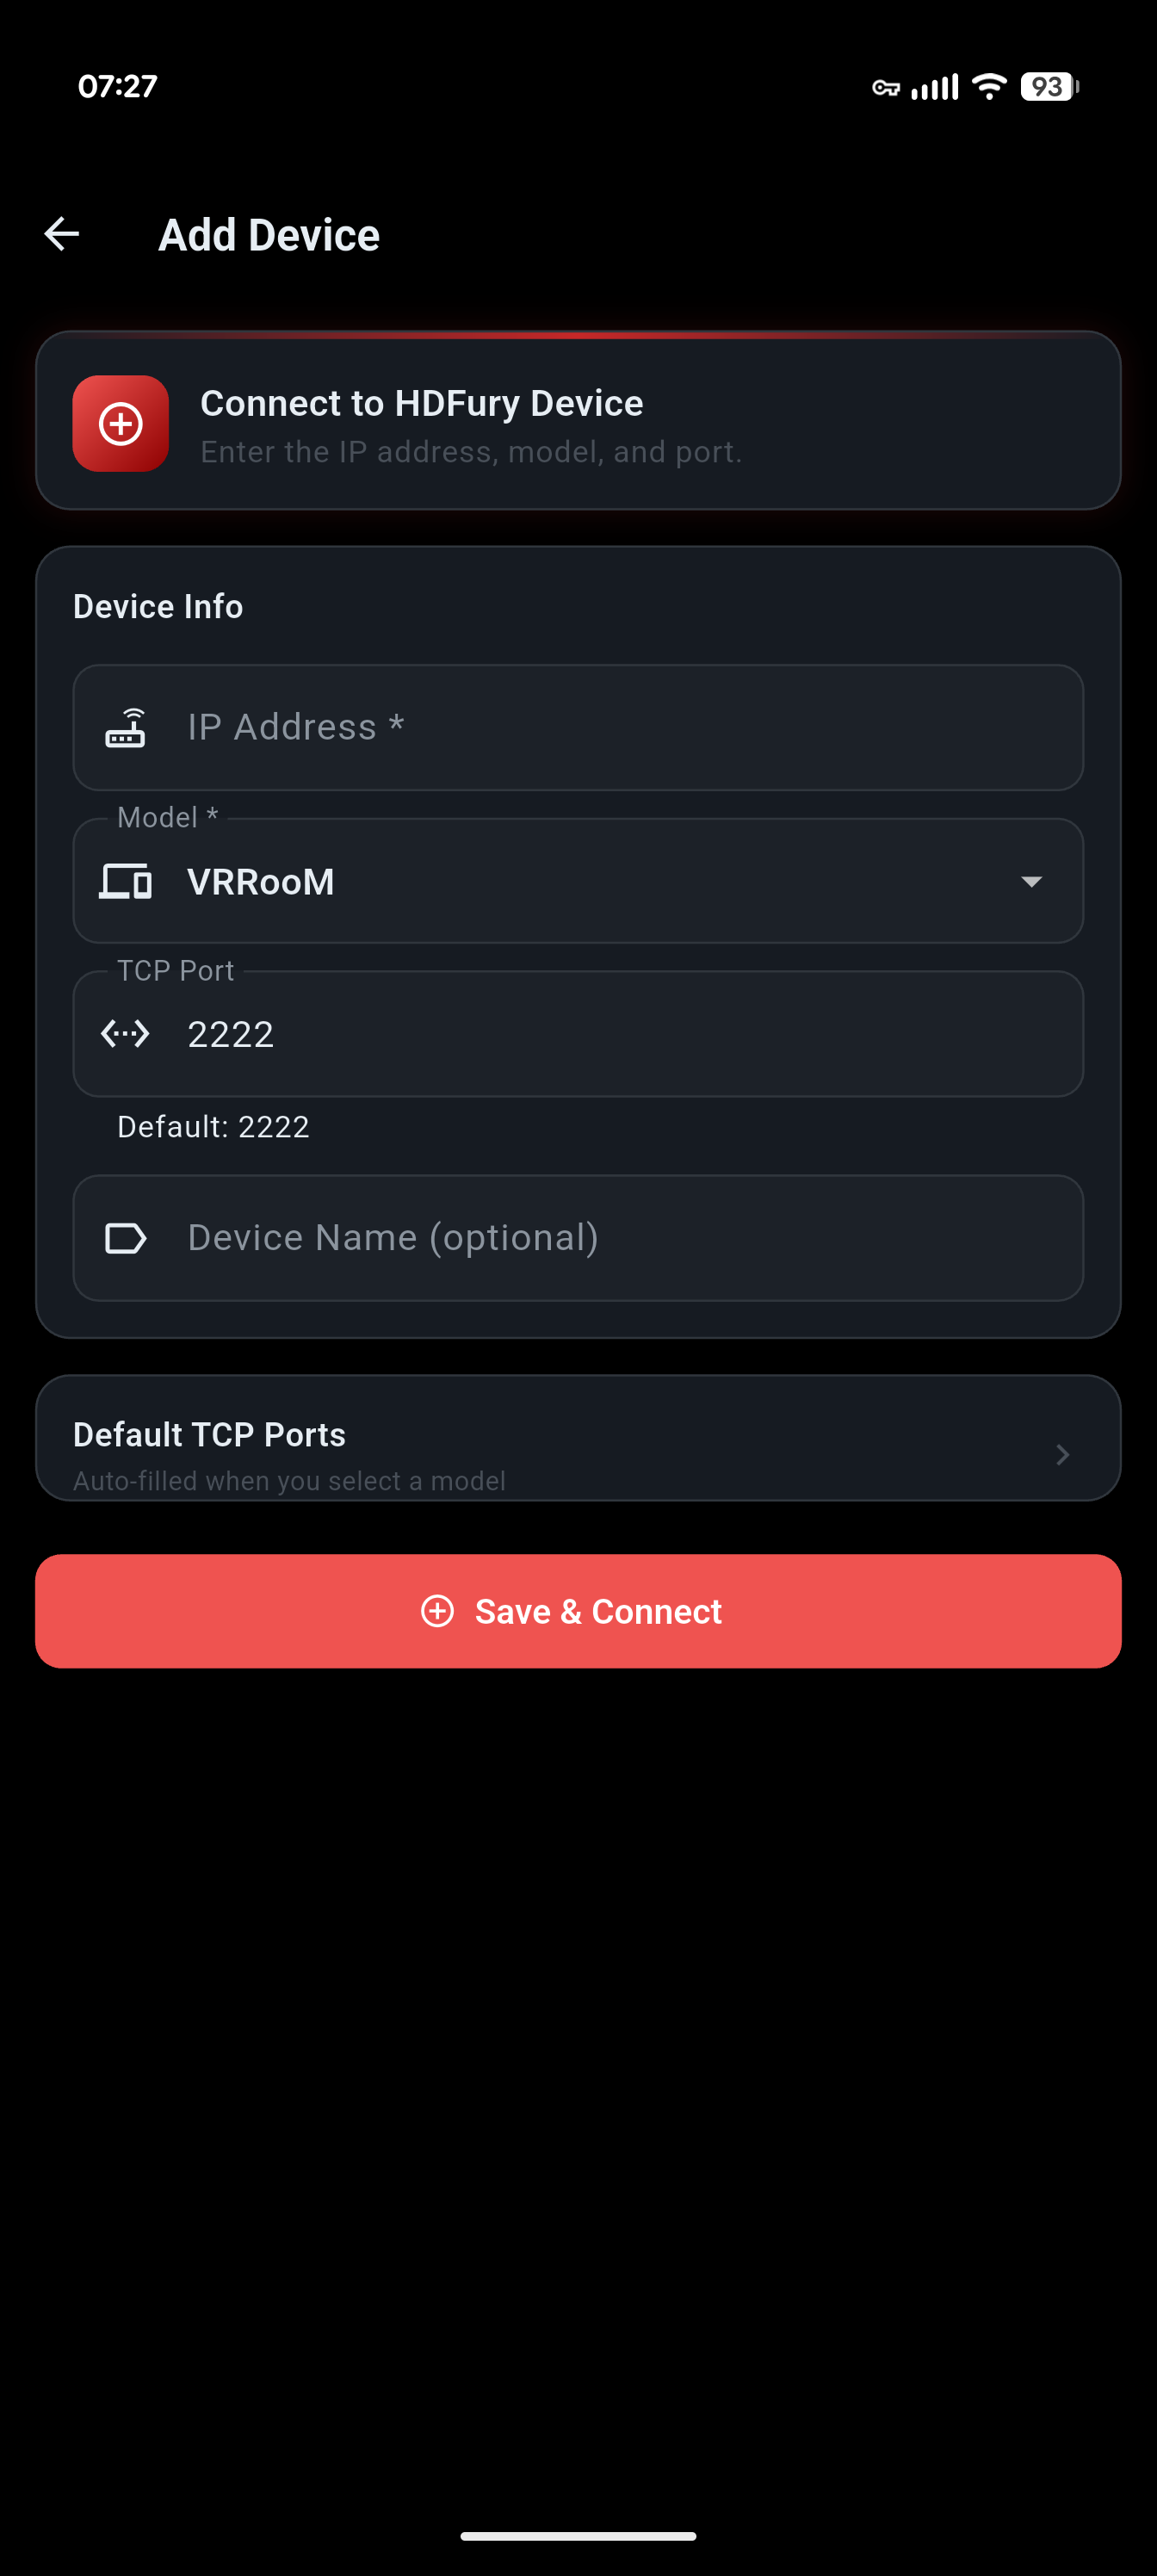Select the router icon beside IP Address
The width and height of the screenshot is (1157, 2576).
pos(126,728)
